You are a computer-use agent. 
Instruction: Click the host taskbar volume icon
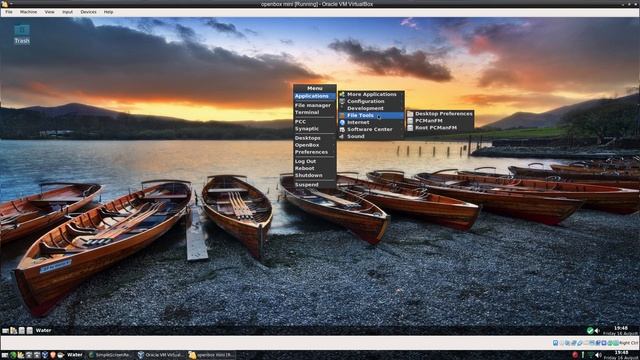coord(598,355)
